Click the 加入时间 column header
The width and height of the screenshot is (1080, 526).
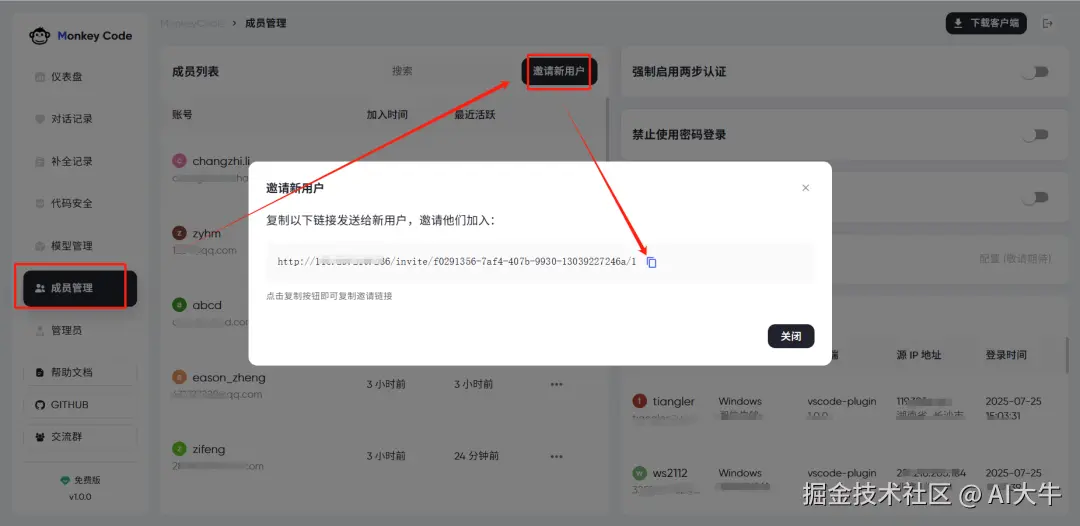coord(387,115)
